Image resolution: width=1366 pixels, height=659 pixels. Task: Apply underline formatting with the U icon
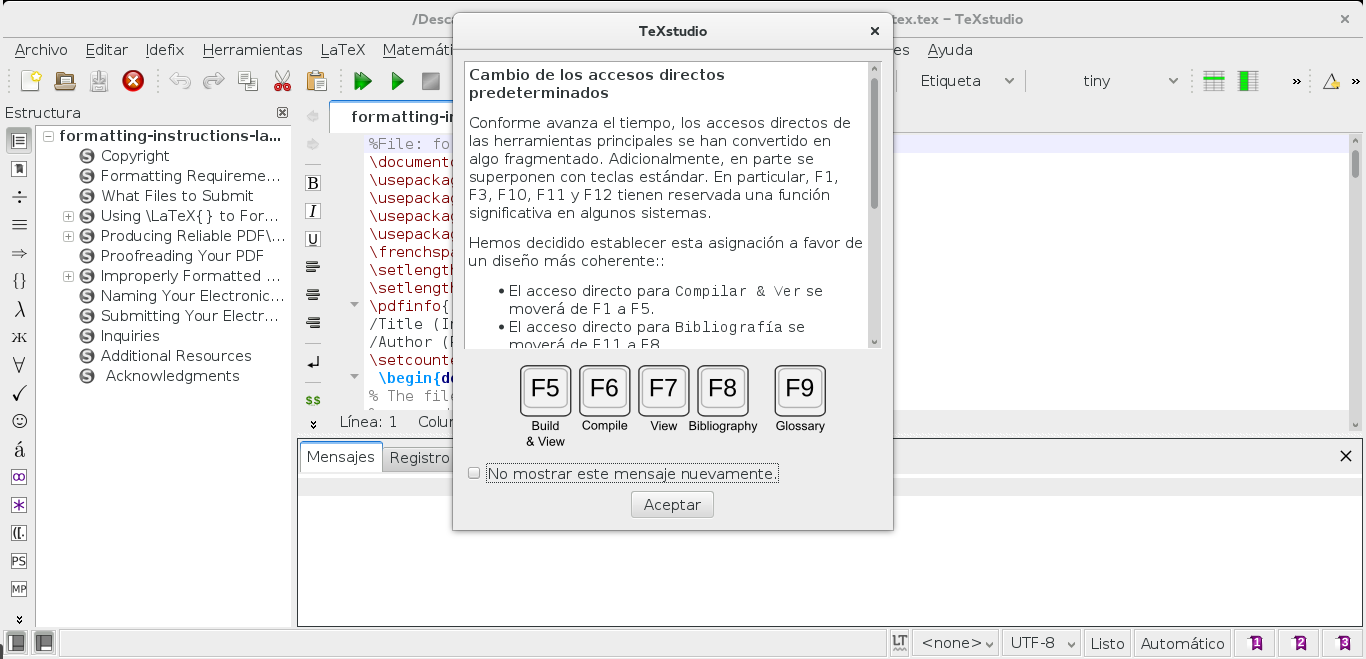point(313,239)
